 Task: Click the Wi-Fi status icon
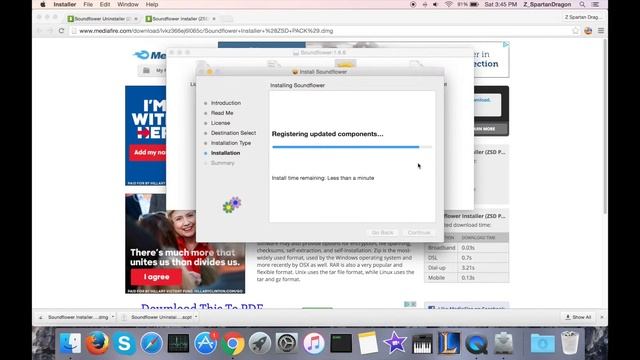tap(448, 4)
